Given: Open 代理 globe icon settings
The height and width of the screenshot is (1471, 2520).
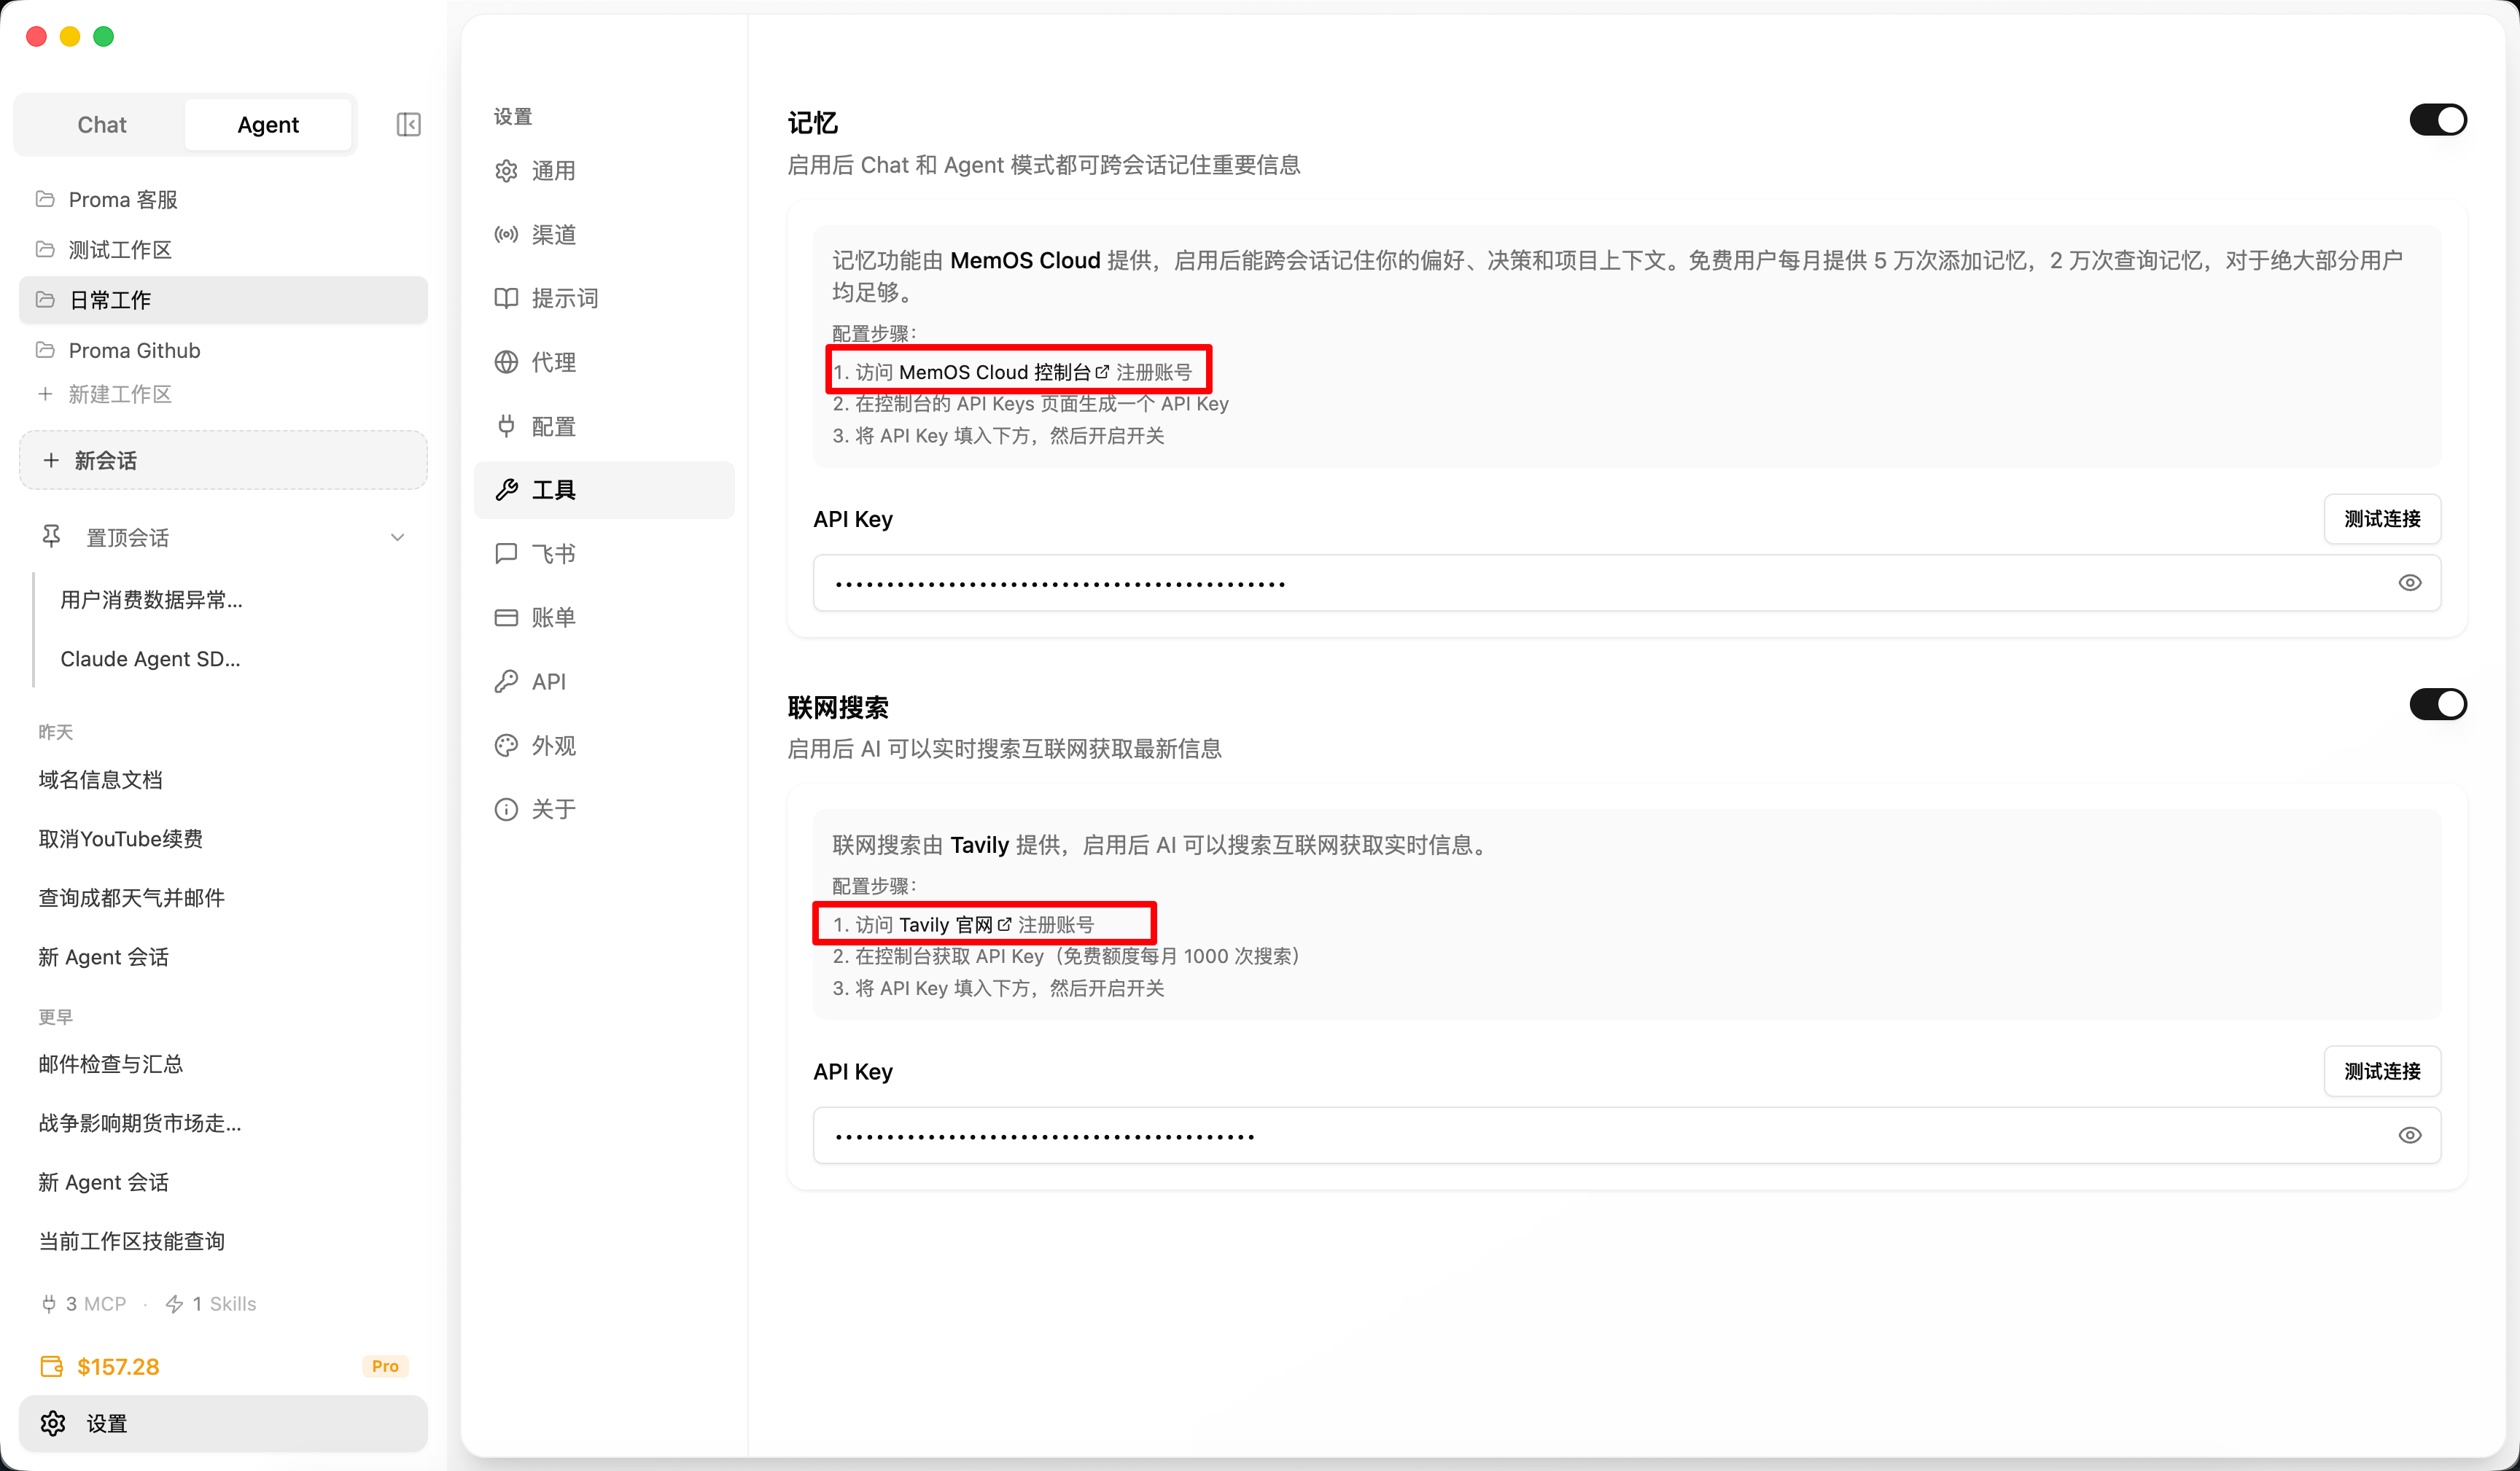Looking at the screenshot, I should [x=506, y=362].
